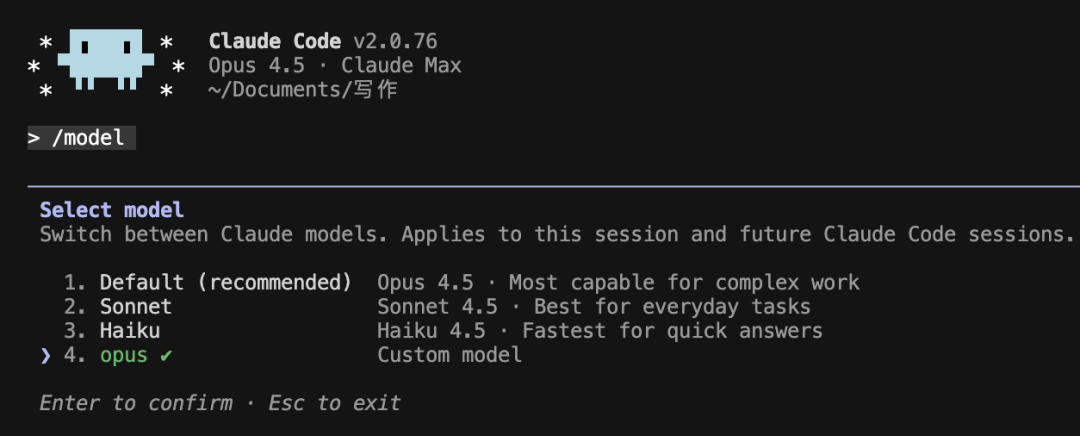Select the custom opus model entry

point(123,355)
